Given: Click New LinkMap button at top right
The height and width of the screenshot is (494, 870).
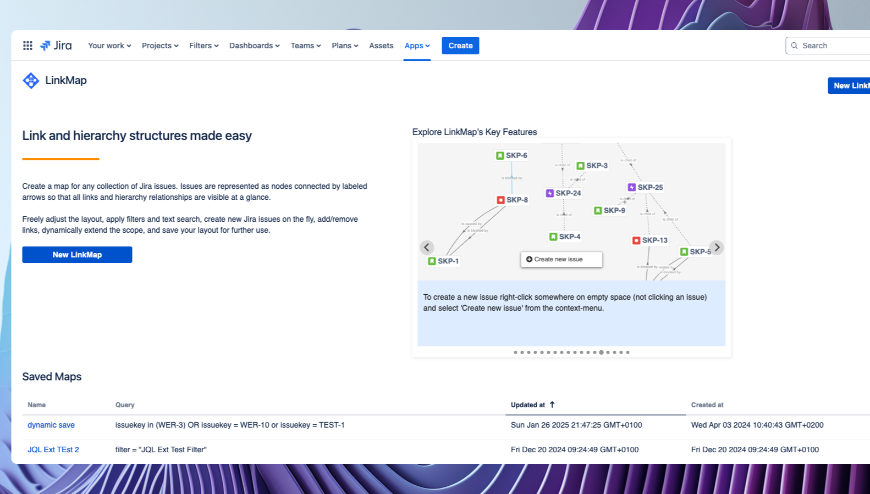Looking at the screenshot, I should [849, 85].
